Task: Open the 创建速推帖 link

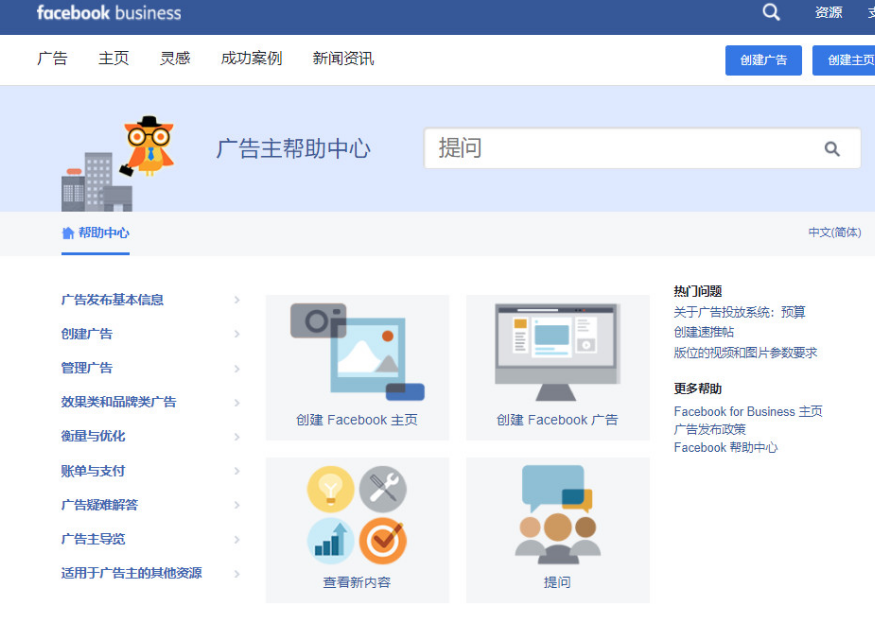Action: point(704,332)
